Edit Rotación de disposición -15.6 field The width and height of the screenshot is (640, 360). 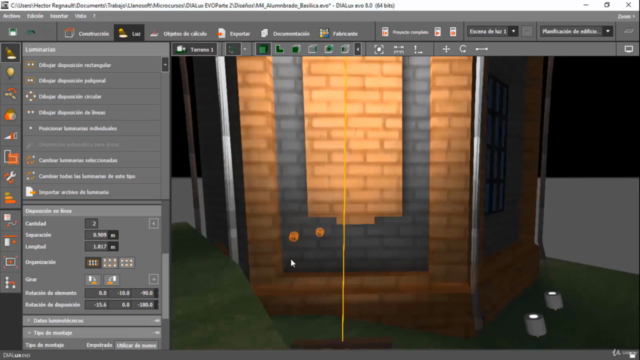[x=97, y=305]
